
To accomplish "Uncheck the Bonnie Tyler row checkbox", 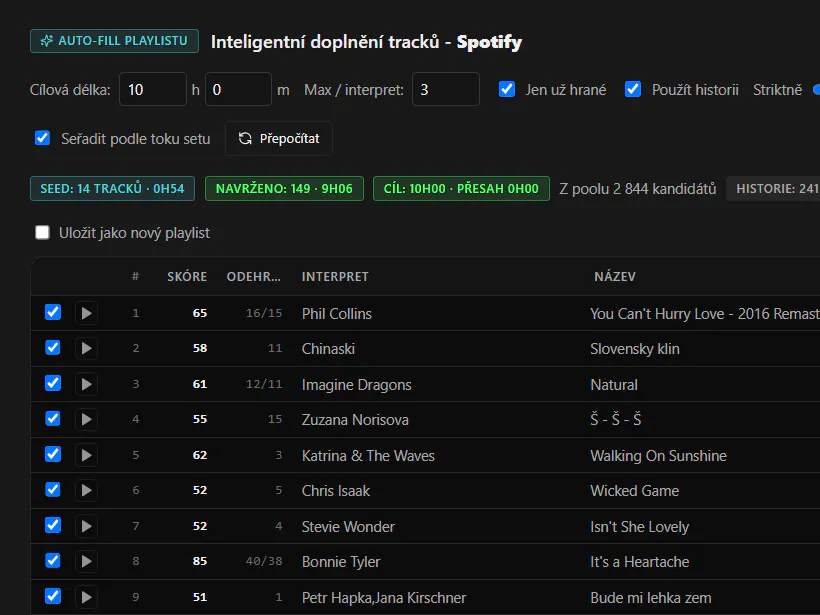I will pyautogui.click(x=53, y=561).
